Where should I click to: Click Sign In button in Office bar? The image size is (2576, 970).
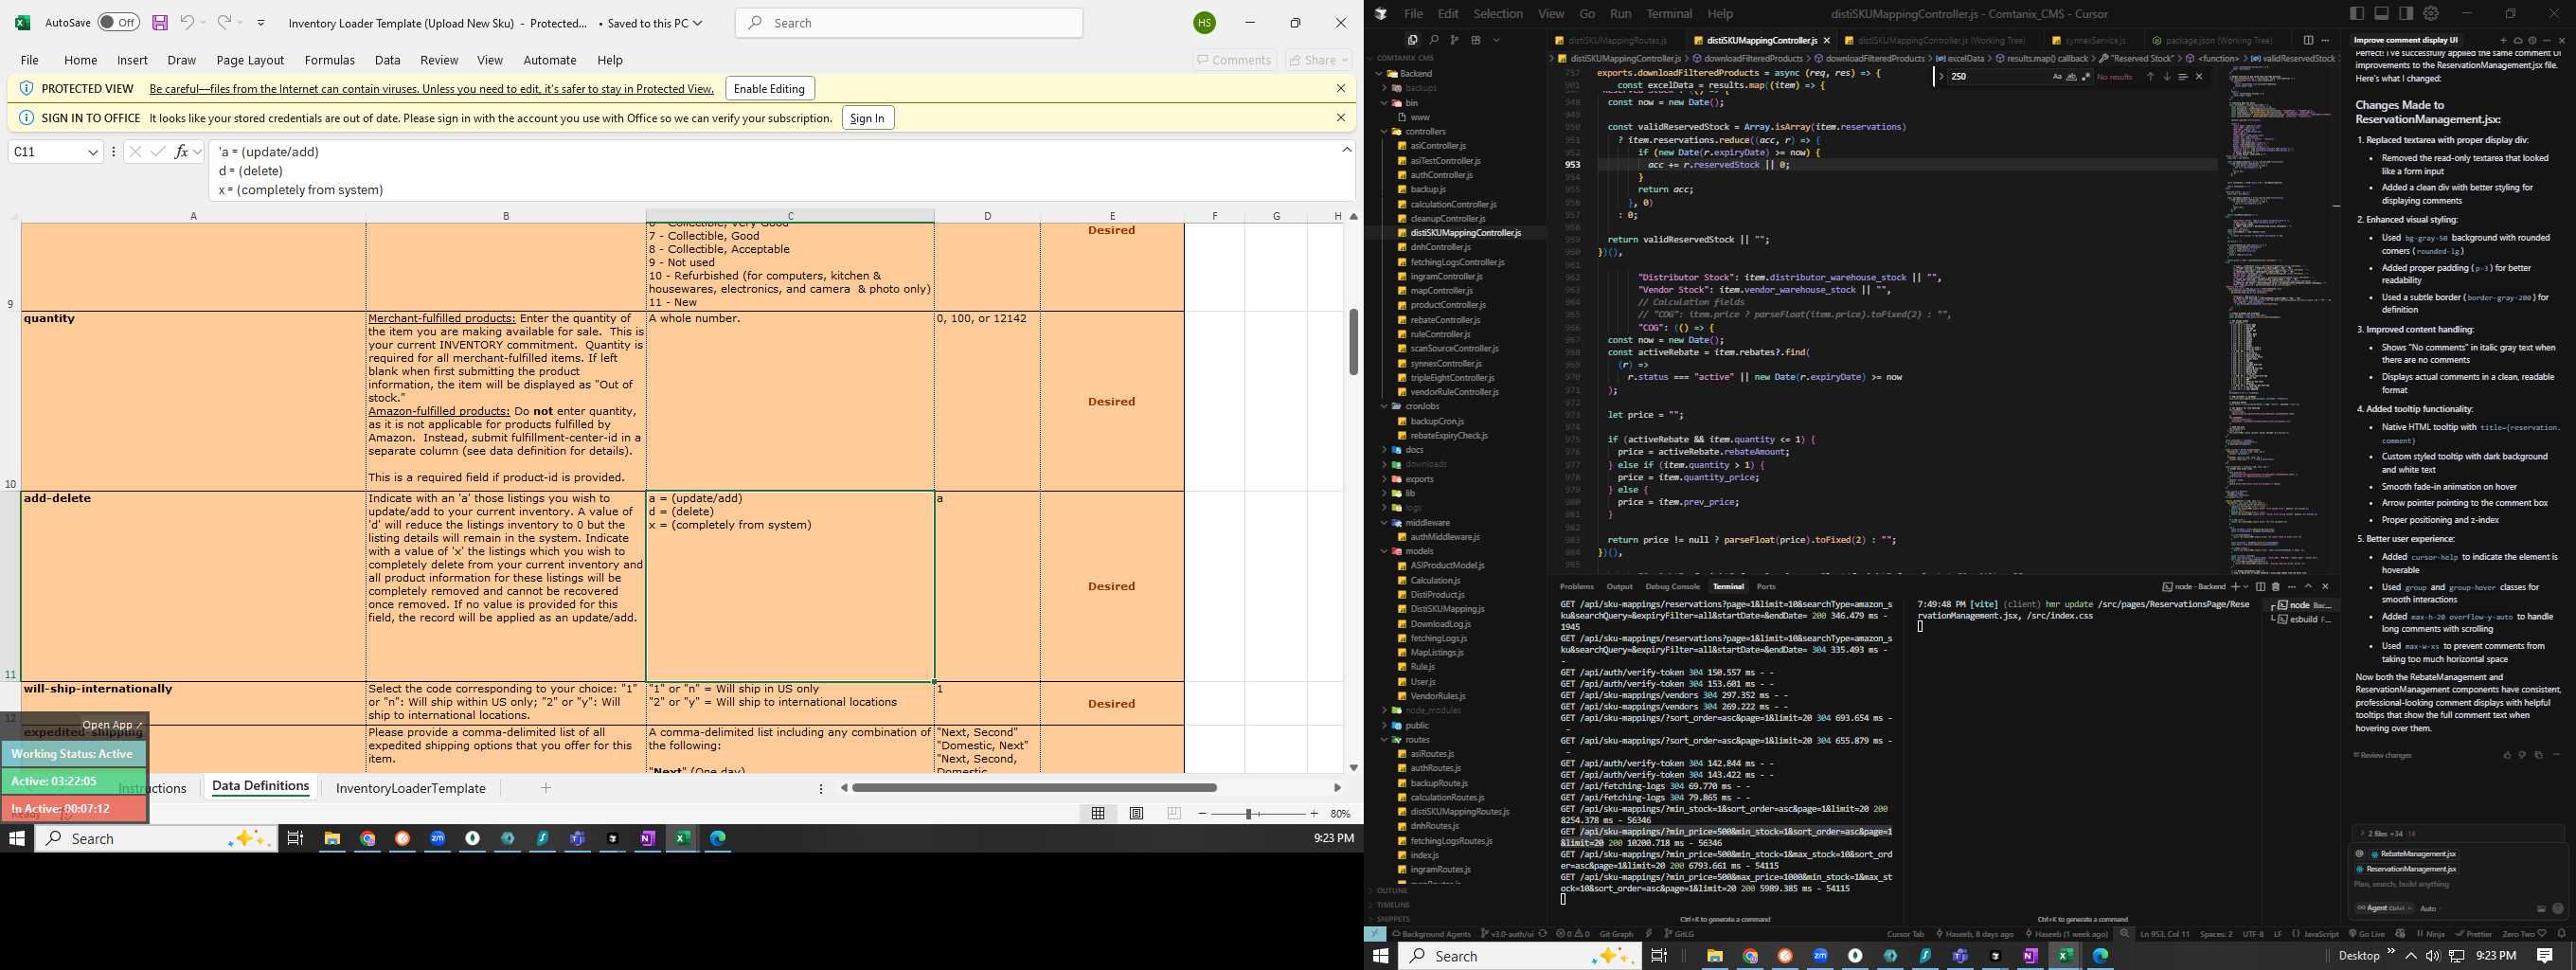point(867,118)
